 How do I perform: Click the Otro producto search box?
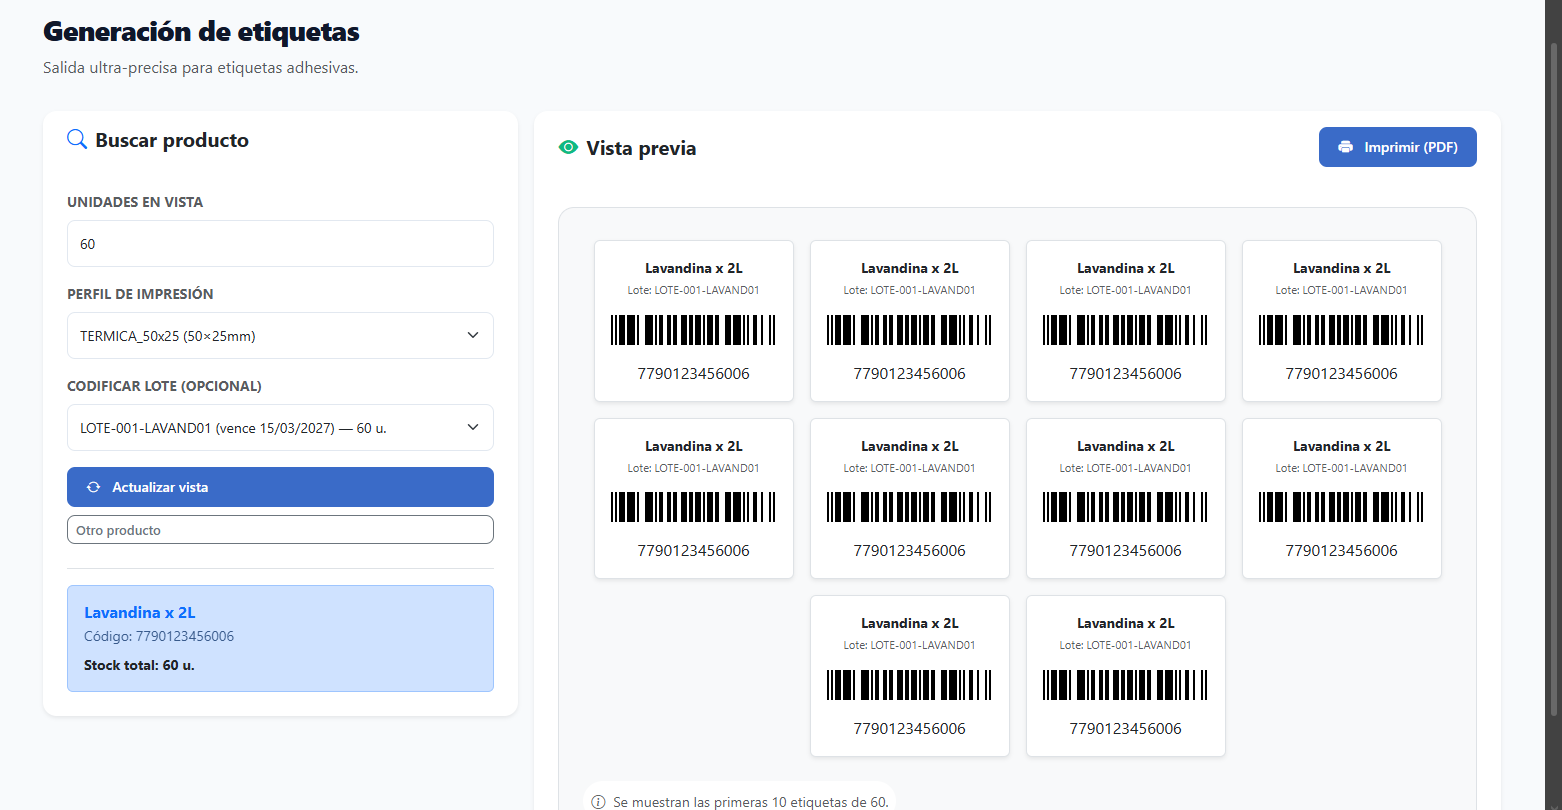click(x=280, y=530)
